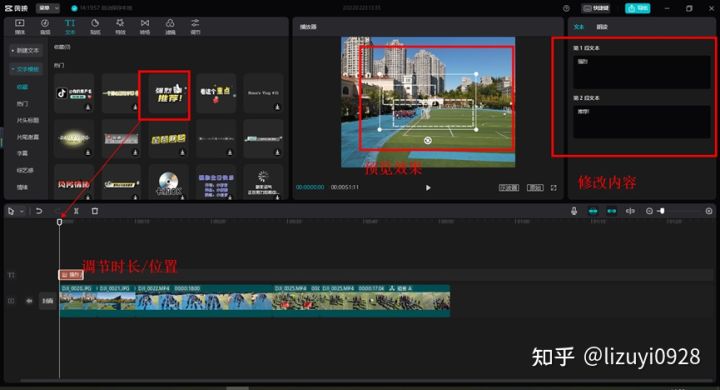Click the shortcuts (快捷键) button
720x390 pixels.
point(596,8)
